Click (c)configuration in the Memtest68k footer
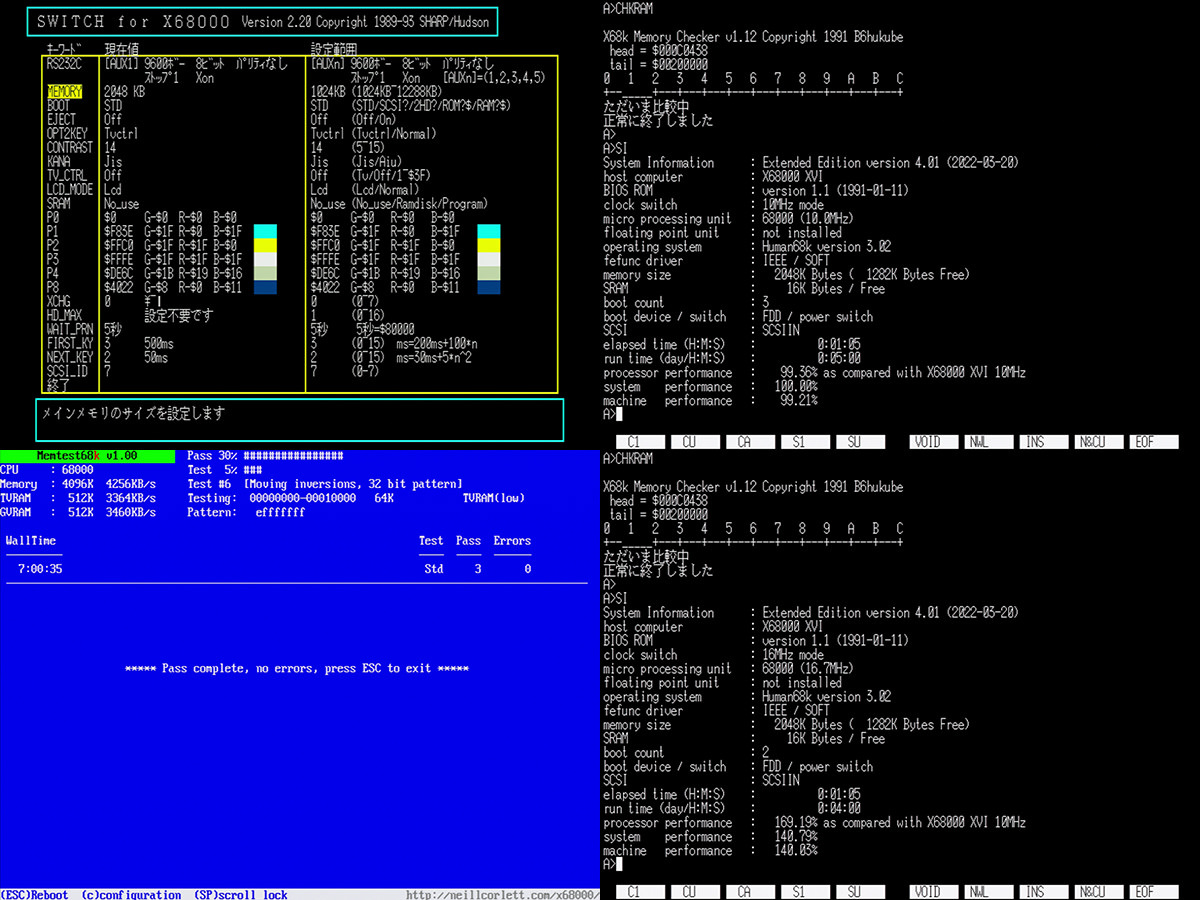Image resolution: width=1200 pixels, height=900 pixels. coord(131,894)
